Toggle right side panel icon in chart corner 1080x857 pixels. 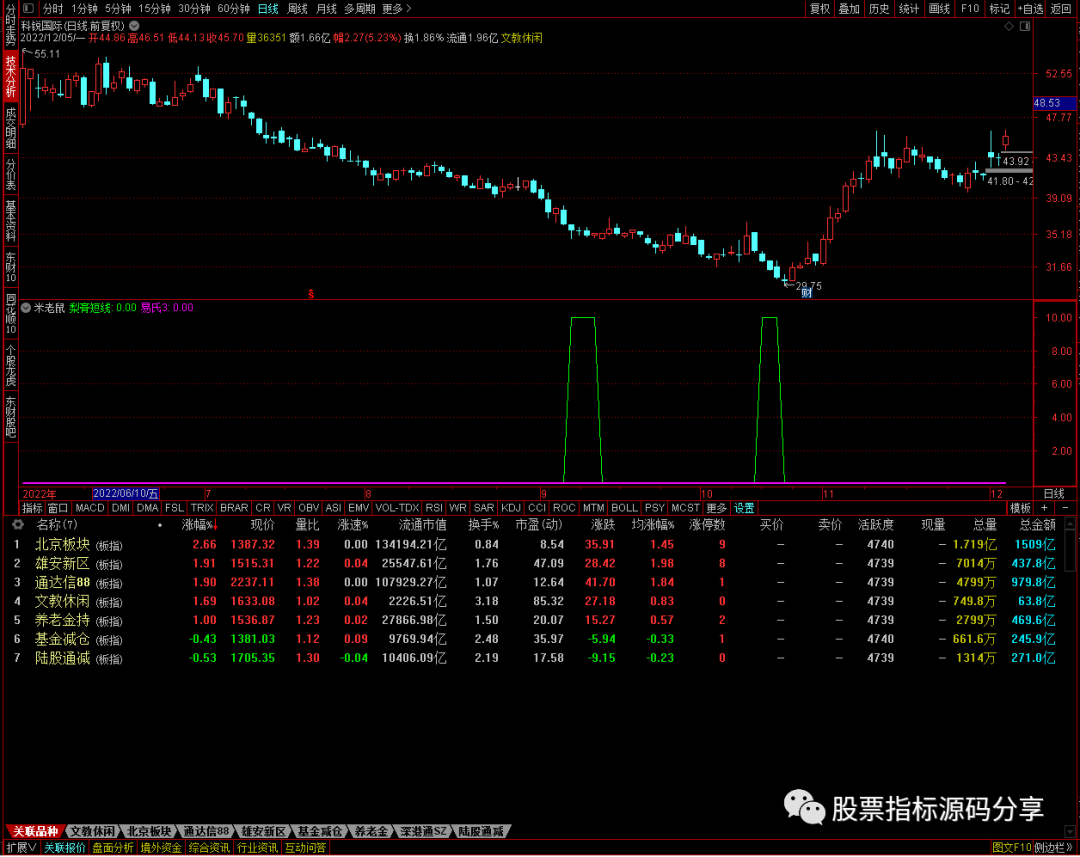pyautogui.click(x=1025, y=26)
